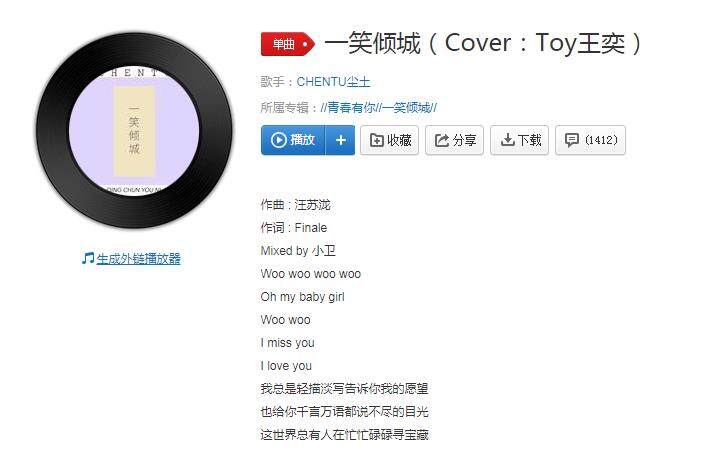Screen dimensions: 704x451
Task: Click the 收藏 folder icon
Action: point(376,140)
